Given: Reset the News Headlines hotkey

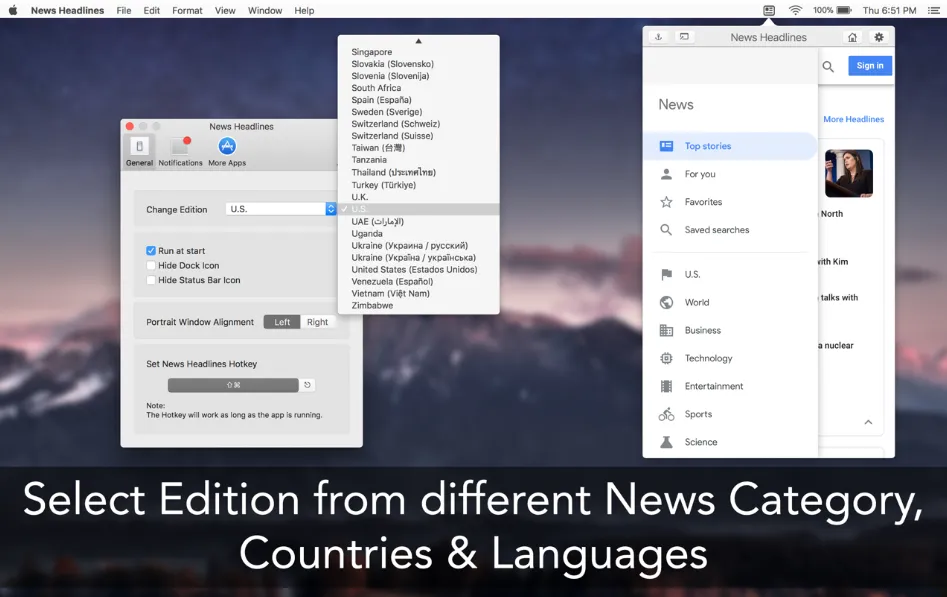Looking at the screenshot, I should click(x=307, y=385).
